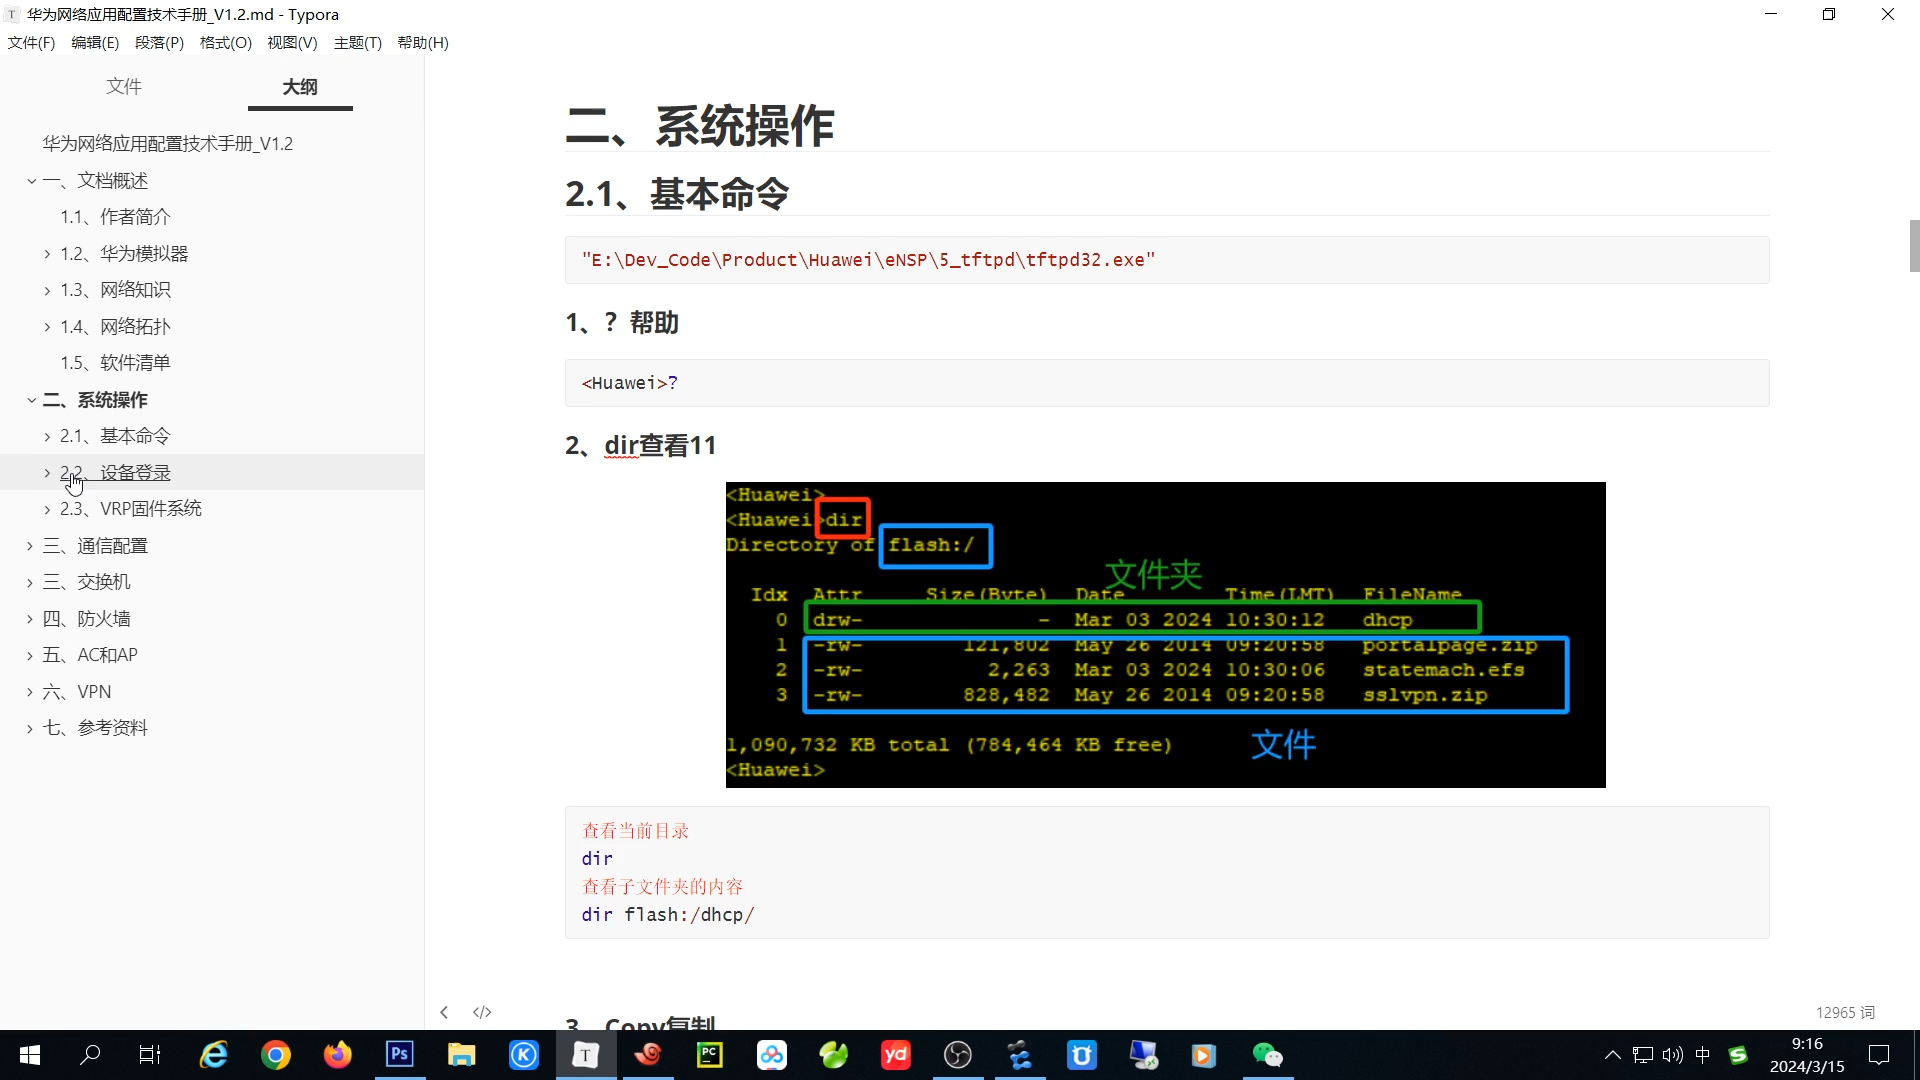The image size is (1920, 1080).
Task: Collapse the 二、系统操作 outline section
Action: 31,400
